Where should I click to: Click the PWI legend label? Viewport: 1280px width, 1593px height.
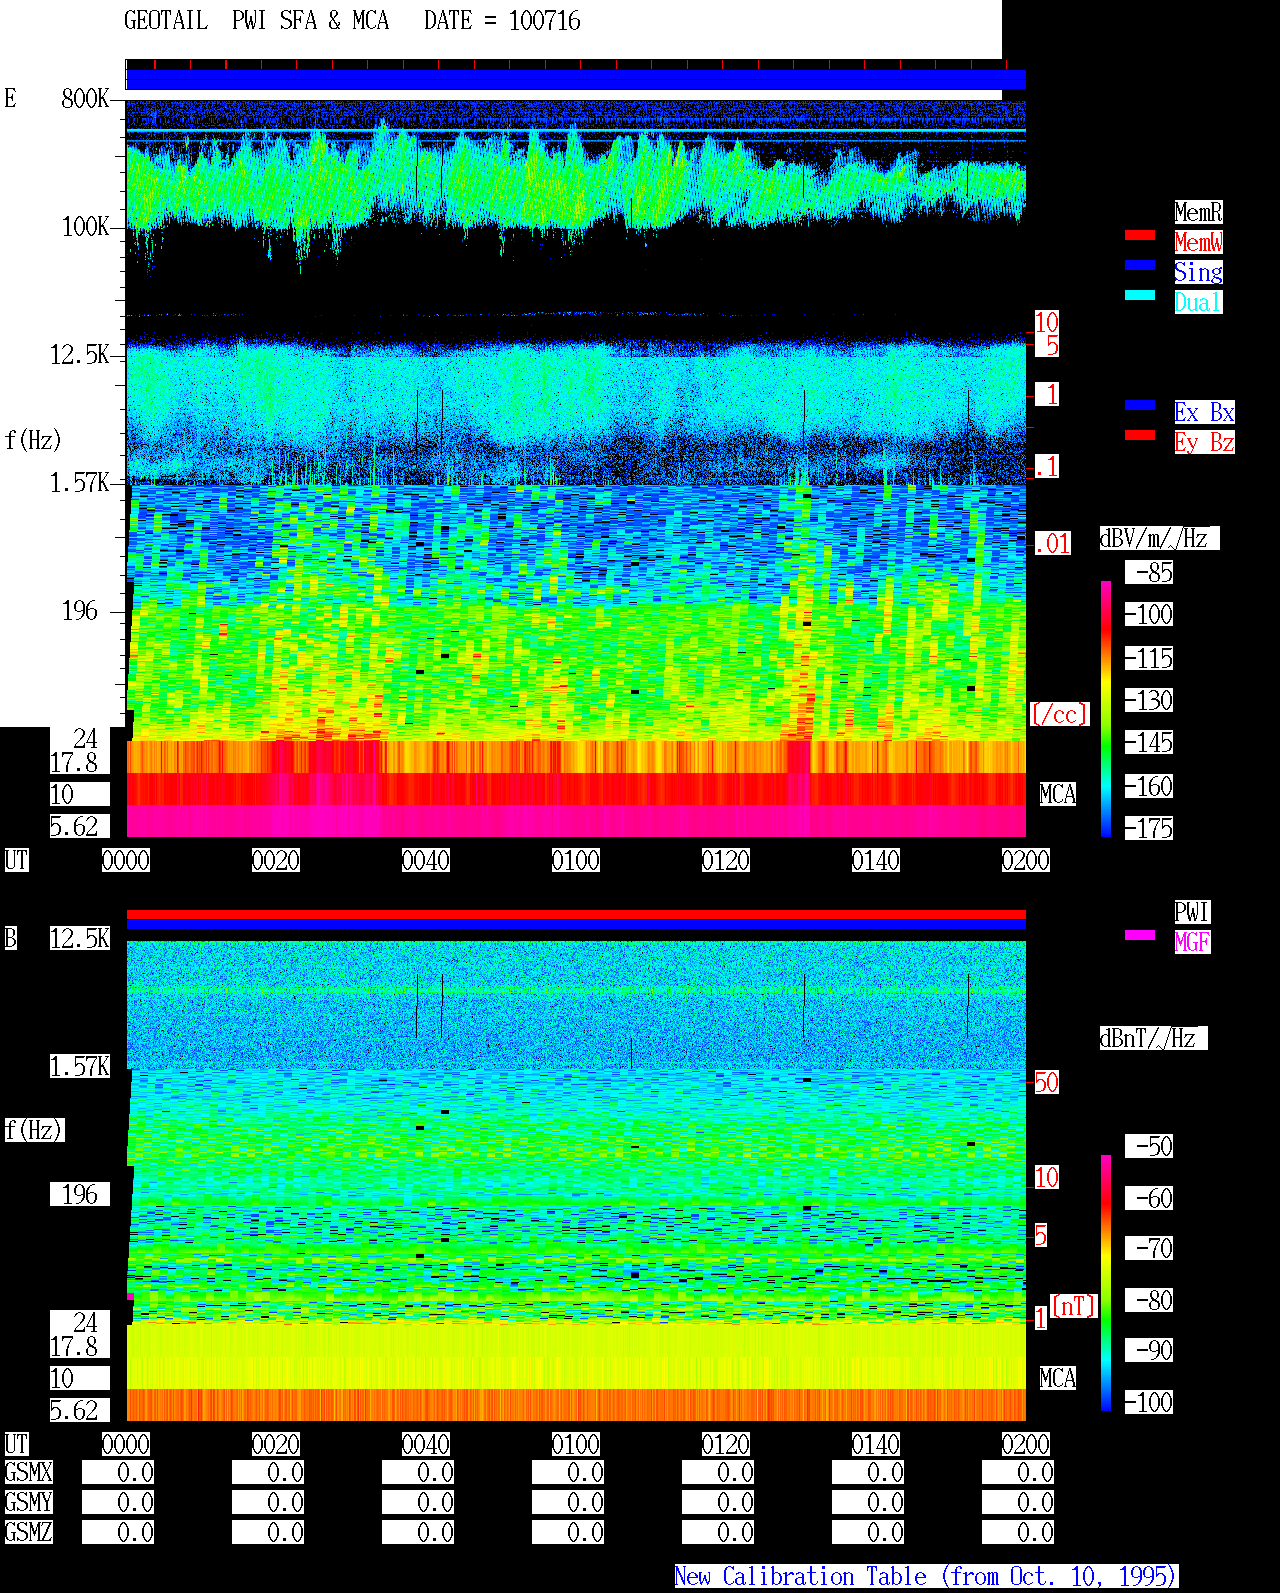pyautogui.click(x=1192, y=912)
